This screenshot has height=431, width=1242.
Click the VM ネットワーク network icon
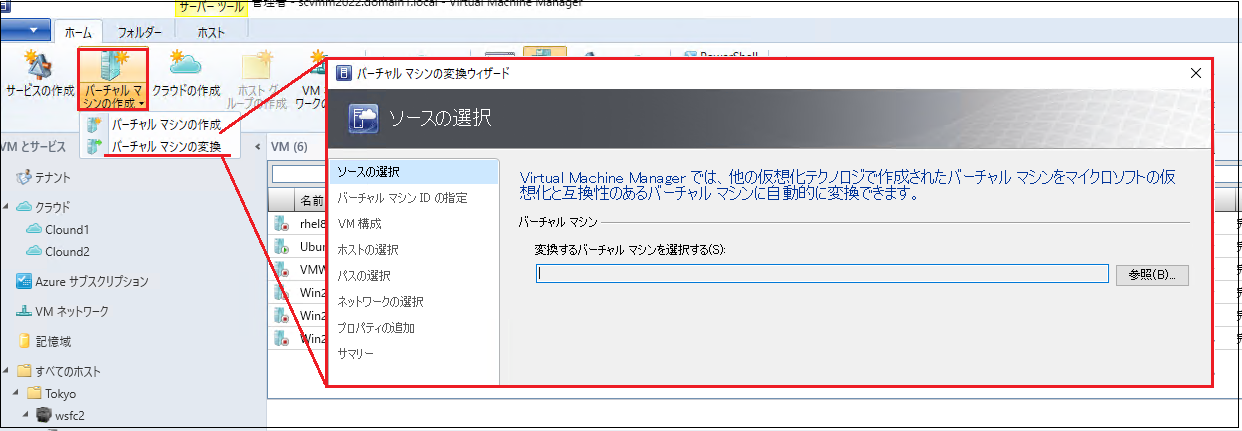click(24, 311)
